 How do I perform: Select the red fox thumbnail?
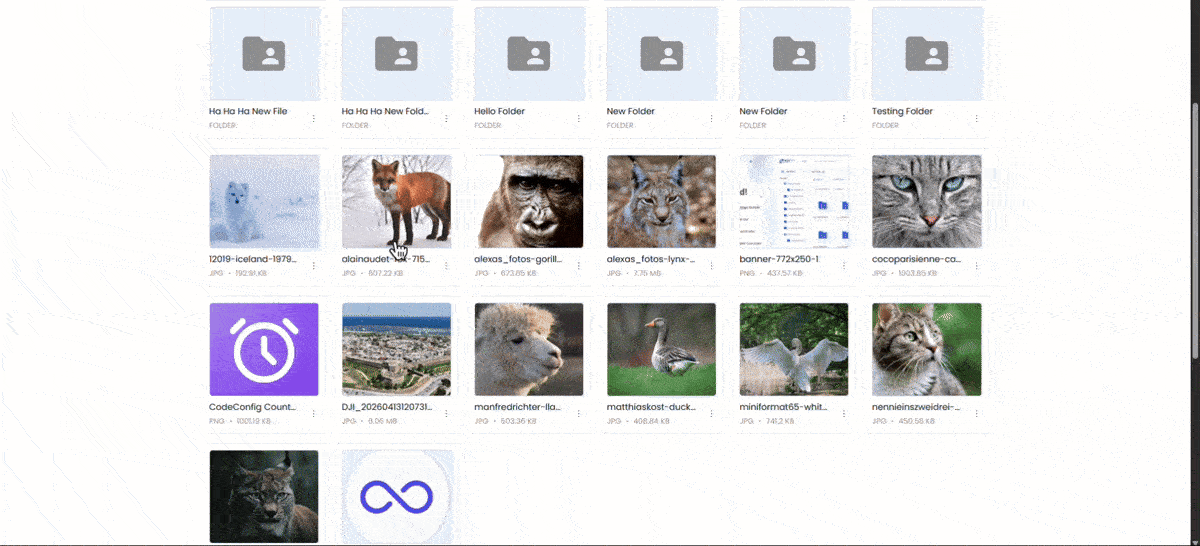[x=397, y=201]
